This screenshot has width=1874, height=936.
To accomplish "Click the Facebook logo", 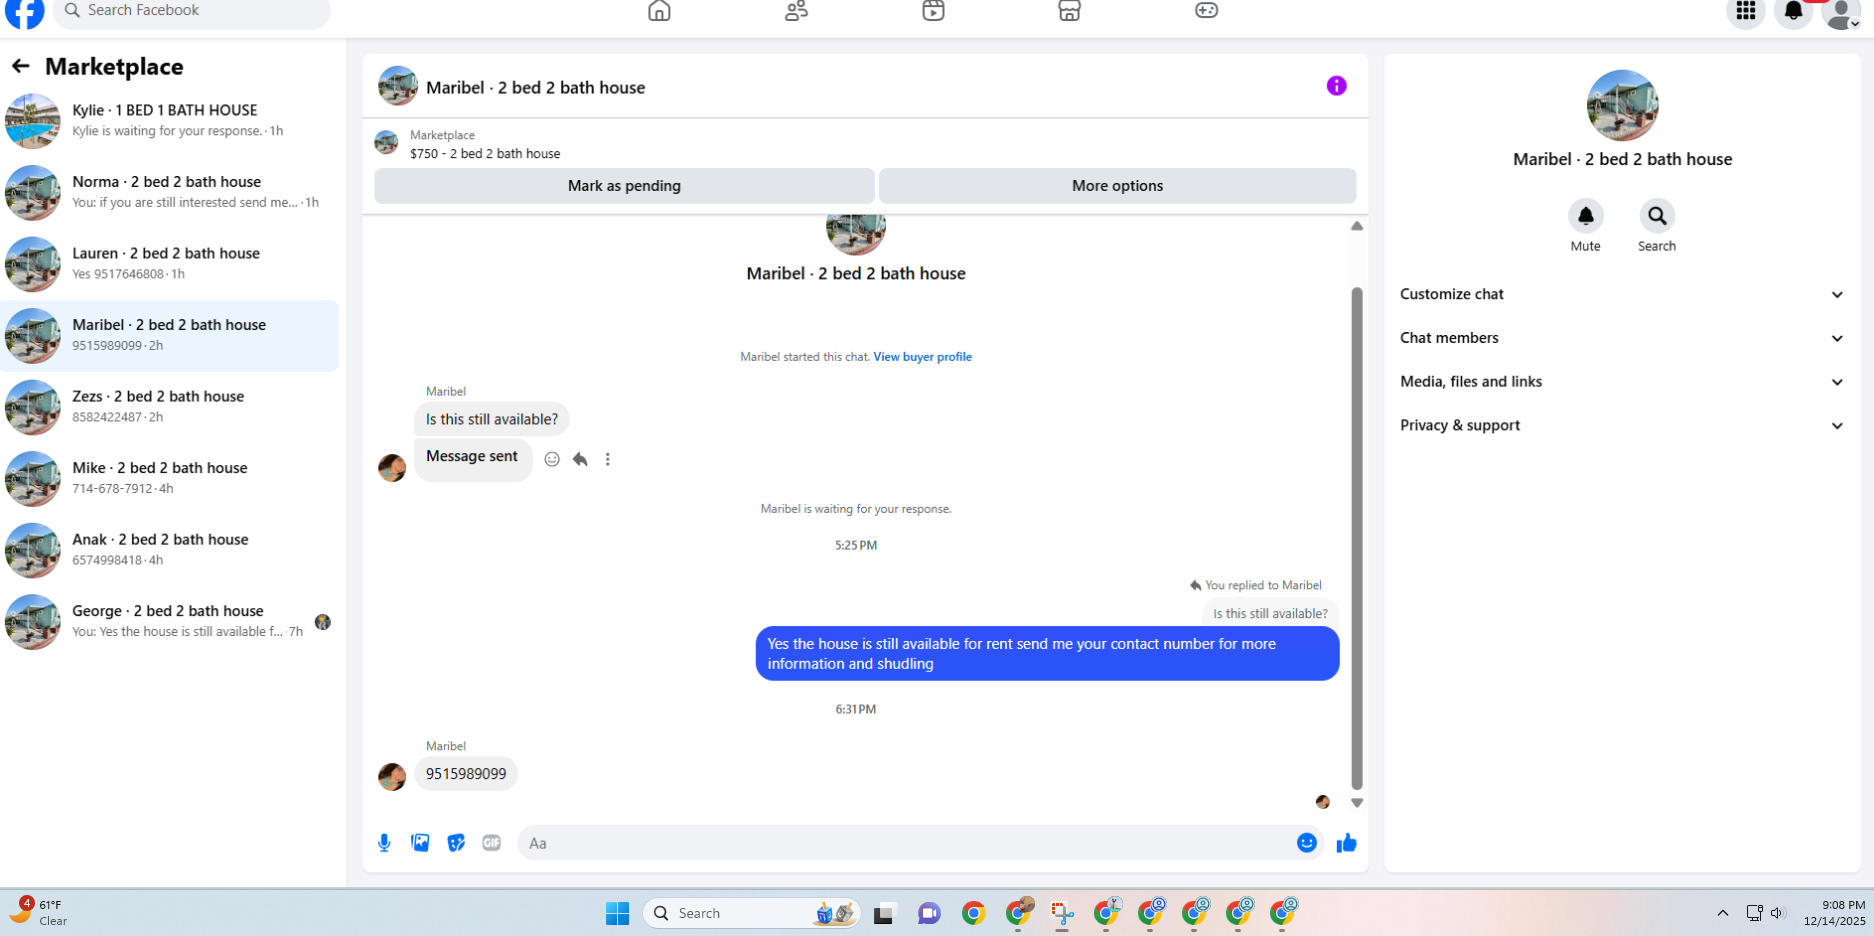I will pos(25,11).
